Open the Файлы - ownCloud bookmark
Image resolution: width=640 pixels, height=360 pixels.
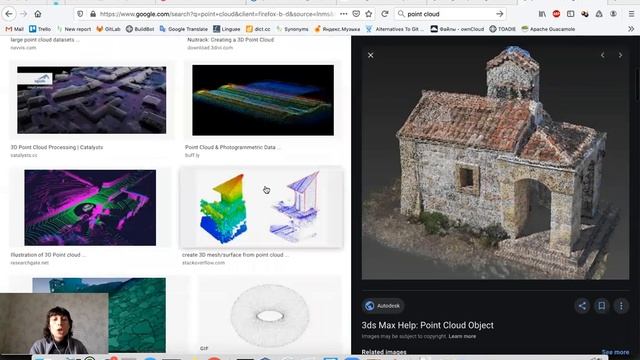coord(457,29)
